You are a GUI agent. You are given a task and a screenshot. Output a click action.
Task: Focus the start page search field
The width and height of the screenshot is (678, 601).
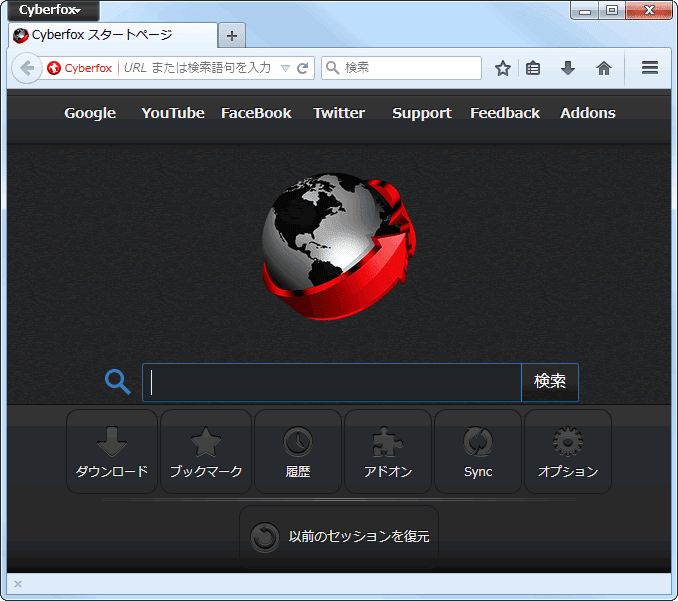pyautogui.click(x=332, y=383)
